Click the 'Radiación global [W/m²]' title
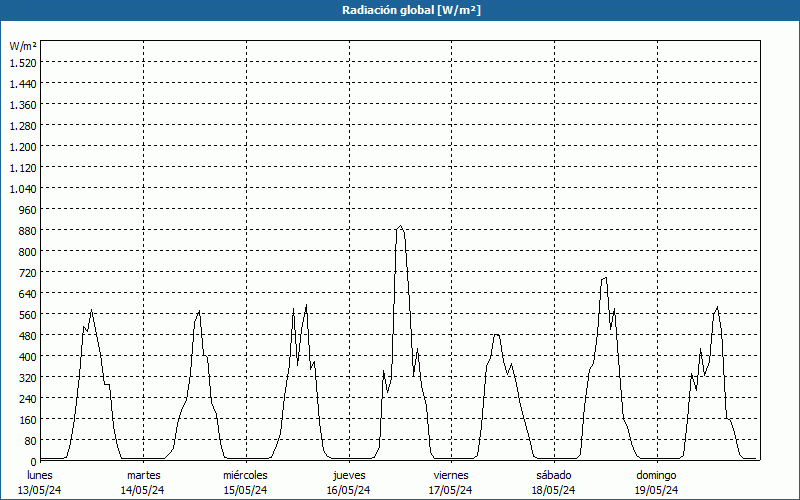This screenshot has width=800, height=500. [x=411, y=10]
